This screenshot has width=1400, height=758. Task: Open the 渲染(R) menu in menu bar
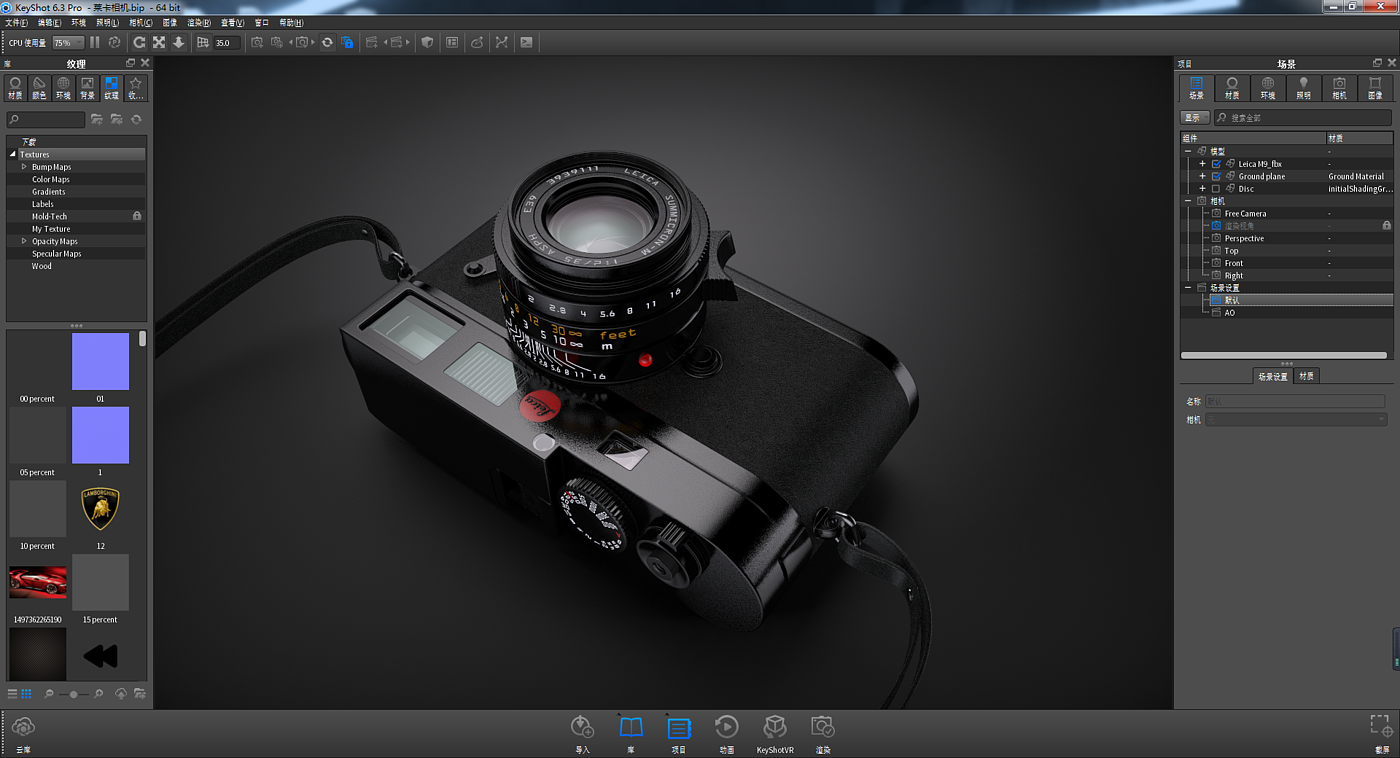(x=199, y=22)
